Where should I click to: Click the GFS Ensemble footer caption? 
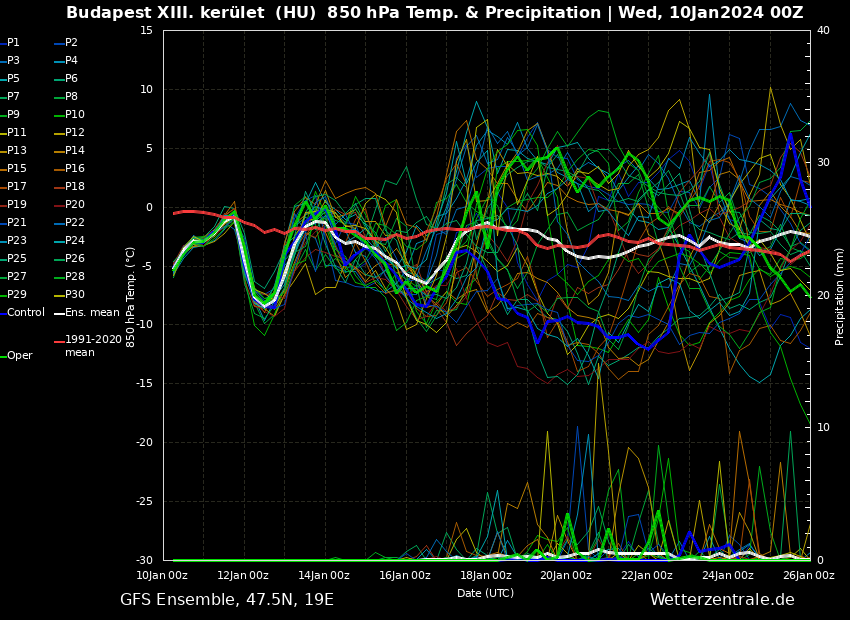[x=227, y=600]
